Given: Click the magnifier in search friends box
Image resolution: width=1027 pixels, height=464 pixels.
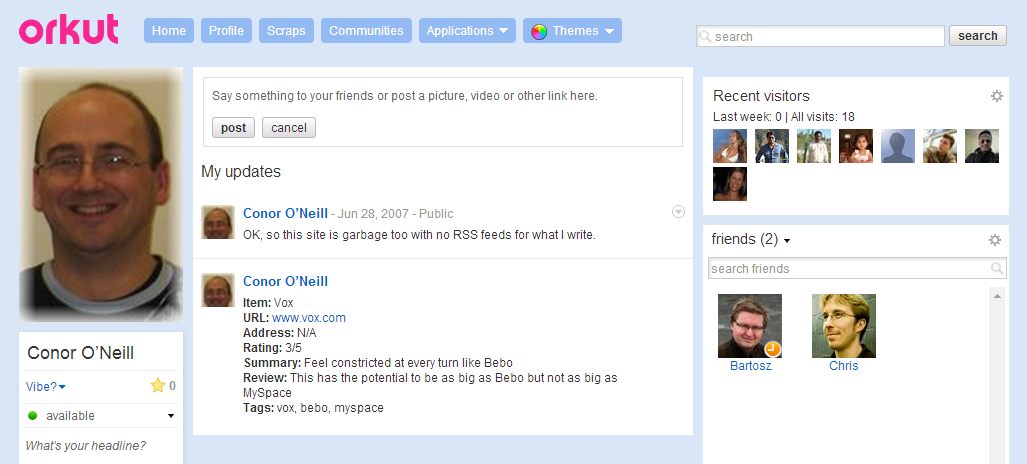Looking at the screenshot, I should click(x=996, y=268).
